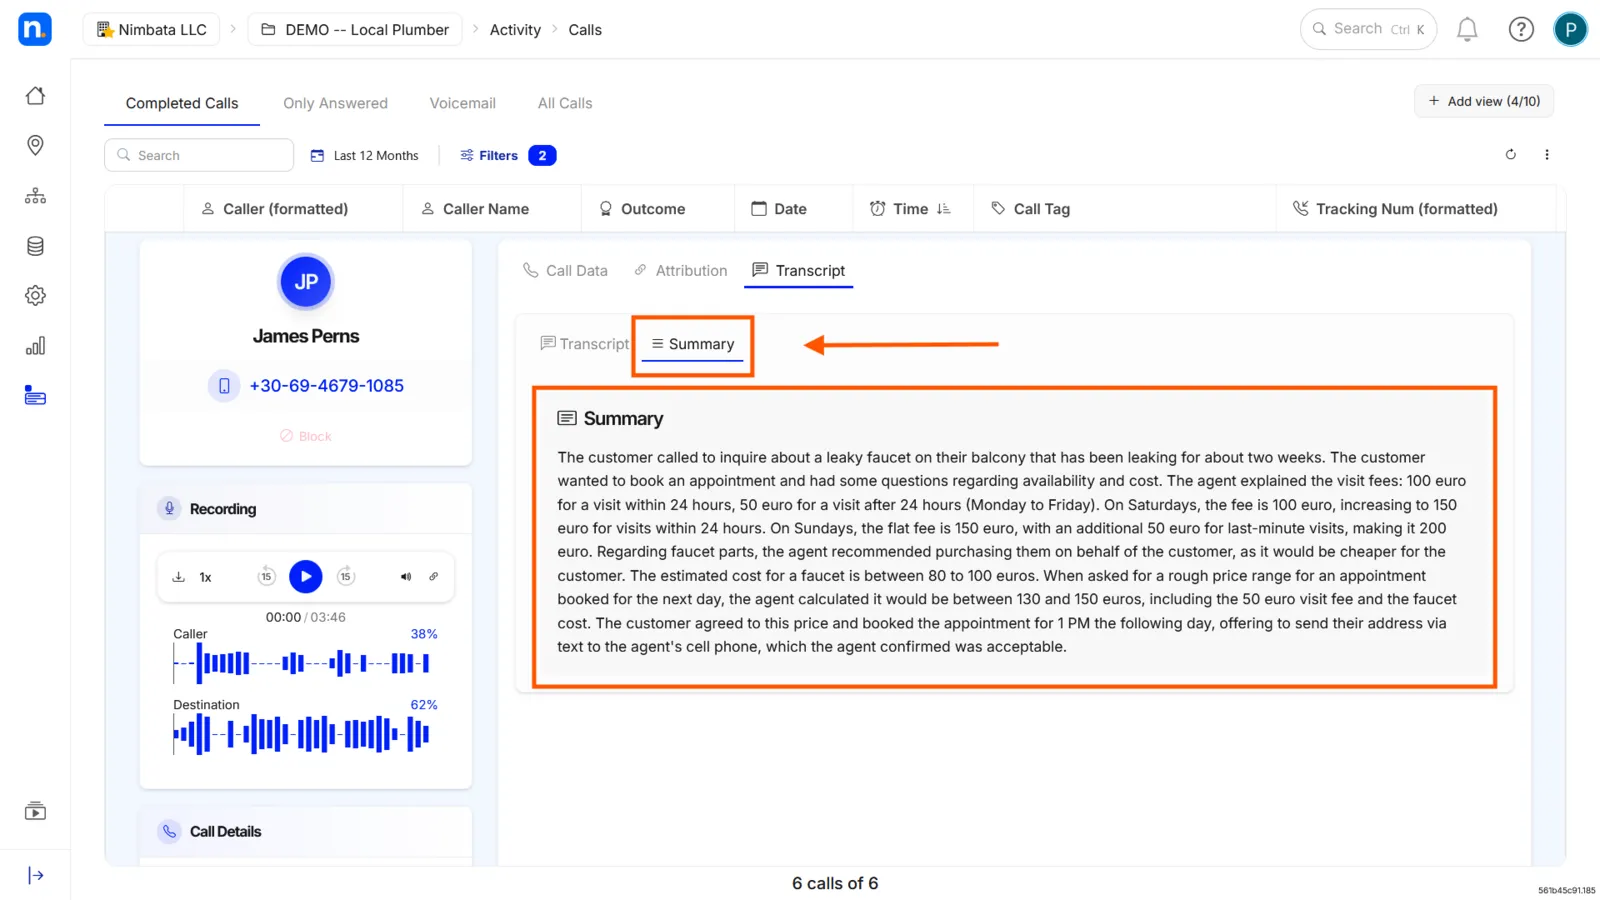
Task: Mute the recording volume
Action: point(406,577)
